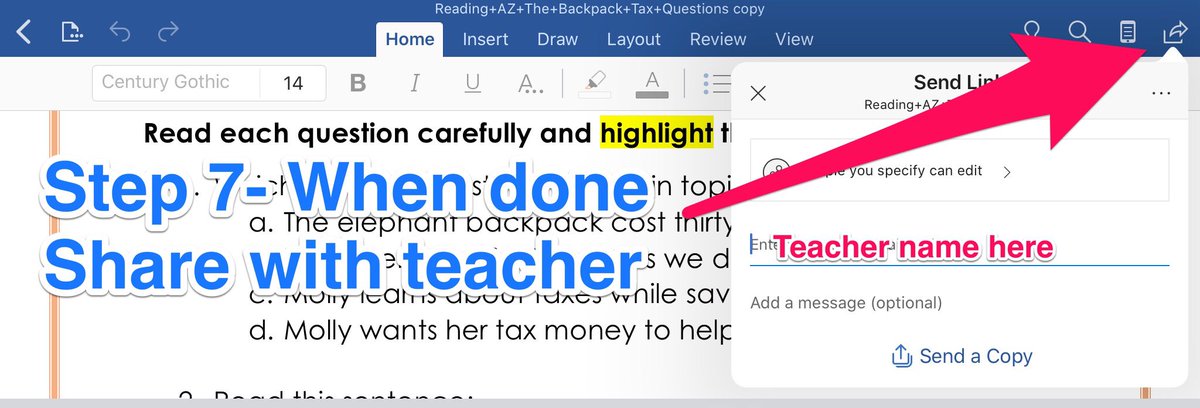This screenshot has height=408, width=1200.
Task: Change the font size 14 field
Action: [x=293, y=83]
